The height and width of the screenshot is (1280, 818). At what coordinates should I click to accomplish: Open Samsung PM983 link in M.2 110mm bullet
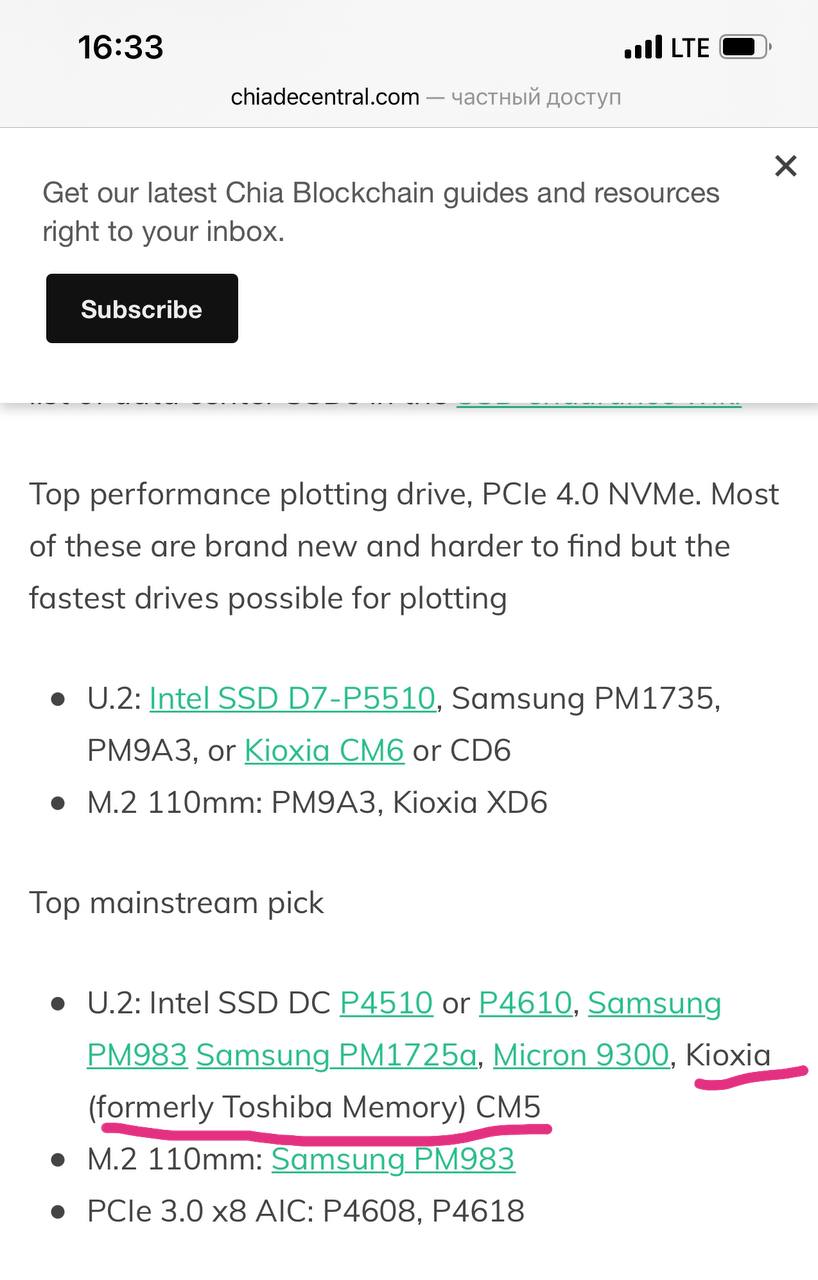click(x=393, y=1159)
